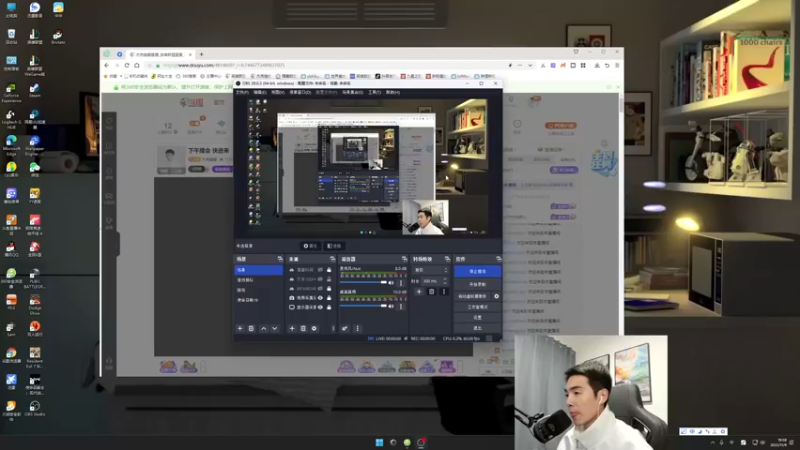Image resolution: width=800 pixels, height=450 pixels.
Task: Open Desktop Audio three-dot options menu
Action: pyautogui.click(x=401, y=306)
